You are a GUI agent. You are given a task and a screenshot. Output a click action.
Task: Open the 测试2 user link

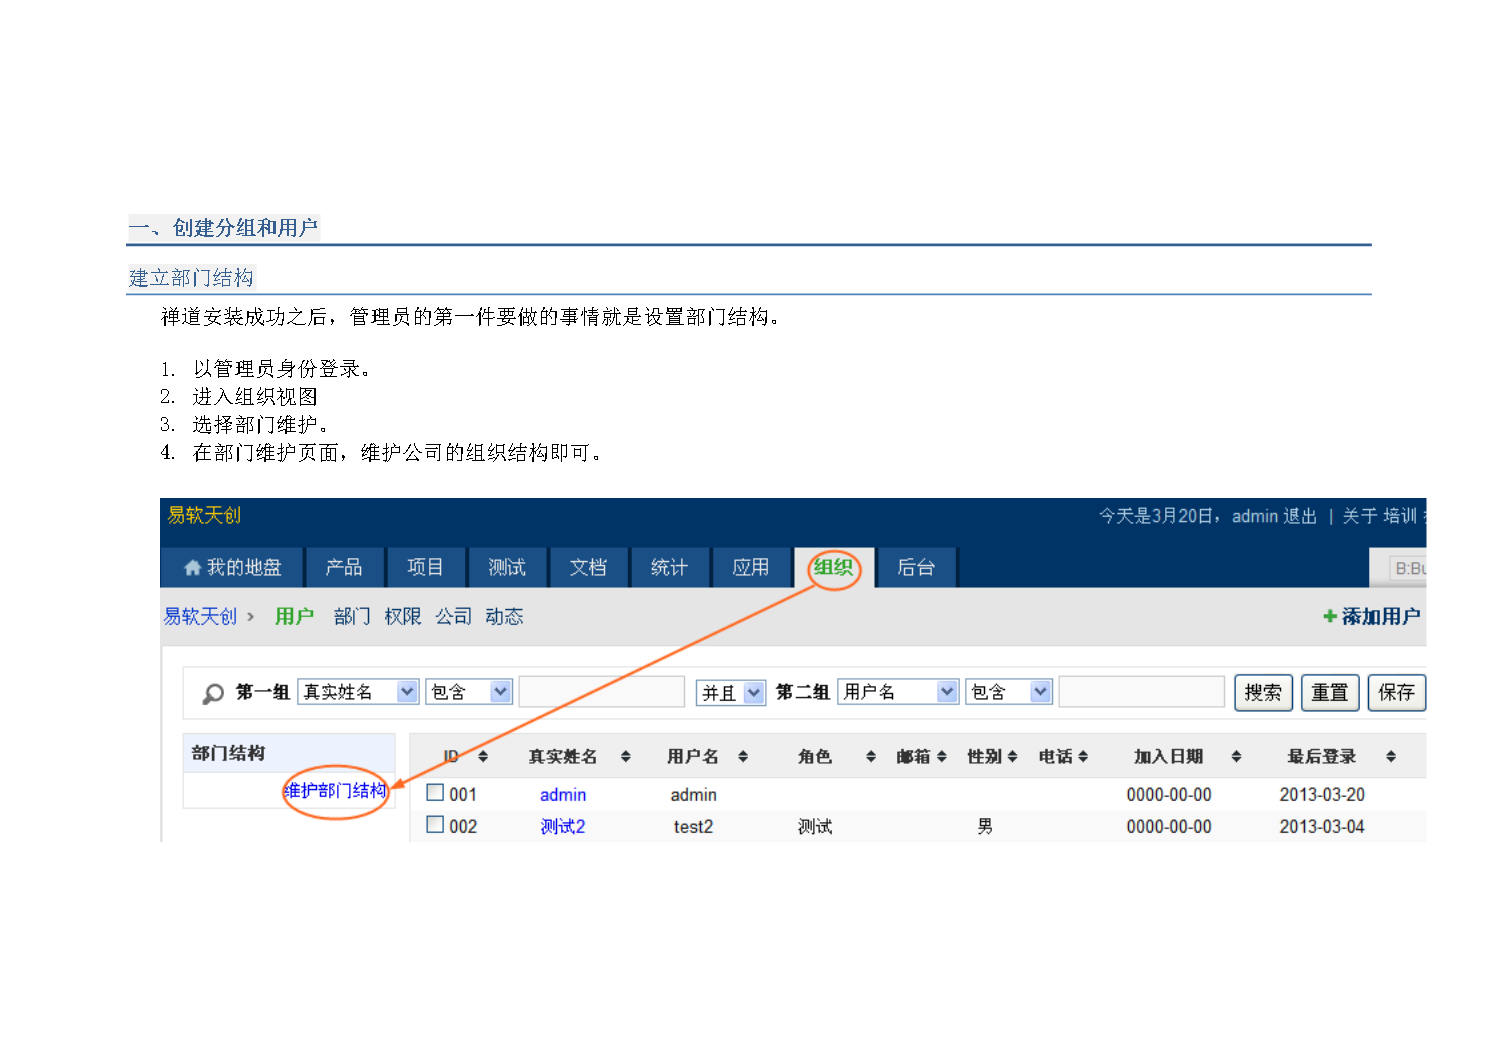click(x=563, y=826)
